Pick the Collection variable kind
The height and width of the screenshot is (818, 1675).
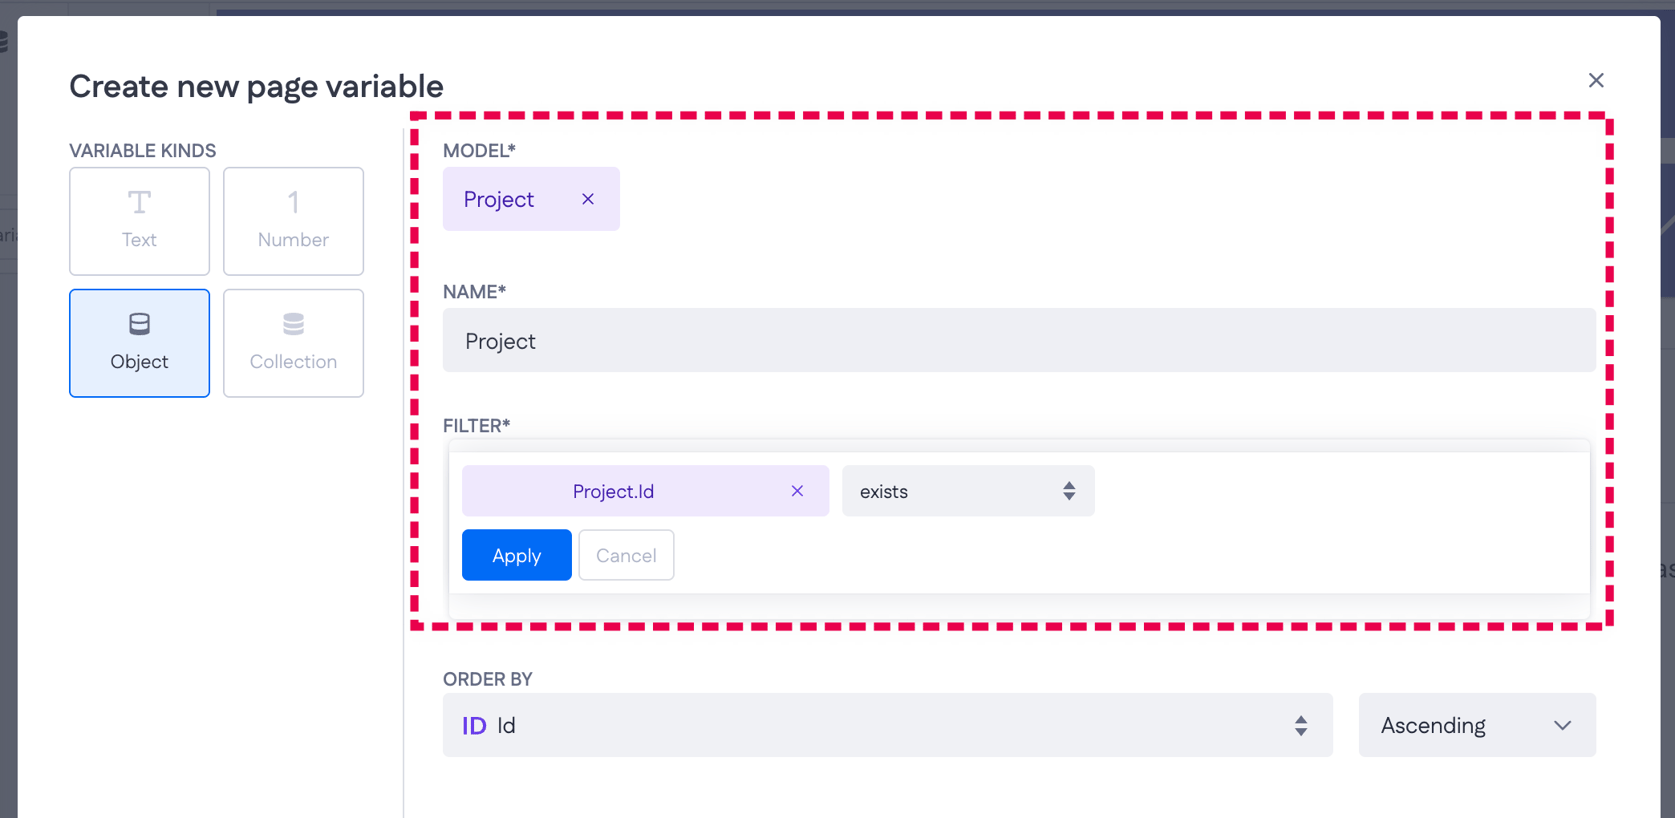point(293,343)
